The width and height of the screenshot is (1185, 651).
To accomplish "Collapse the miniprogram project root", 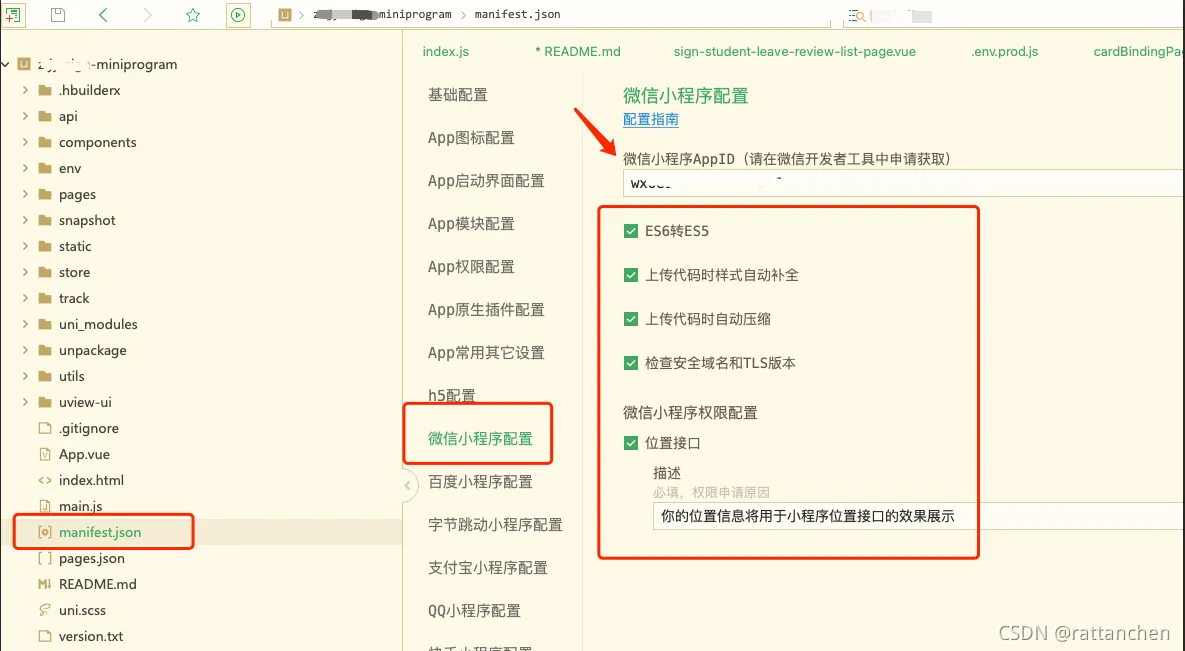I will (x=6, y=64).
